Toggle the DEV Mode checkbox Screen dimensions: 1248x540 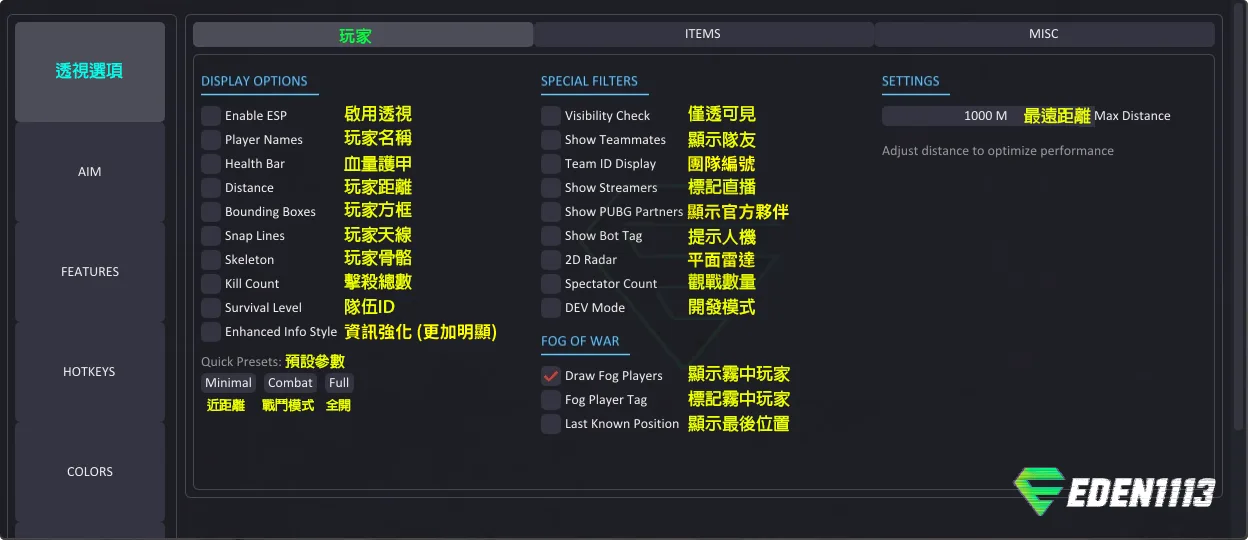pyautogui.click(x=551, y=308)
